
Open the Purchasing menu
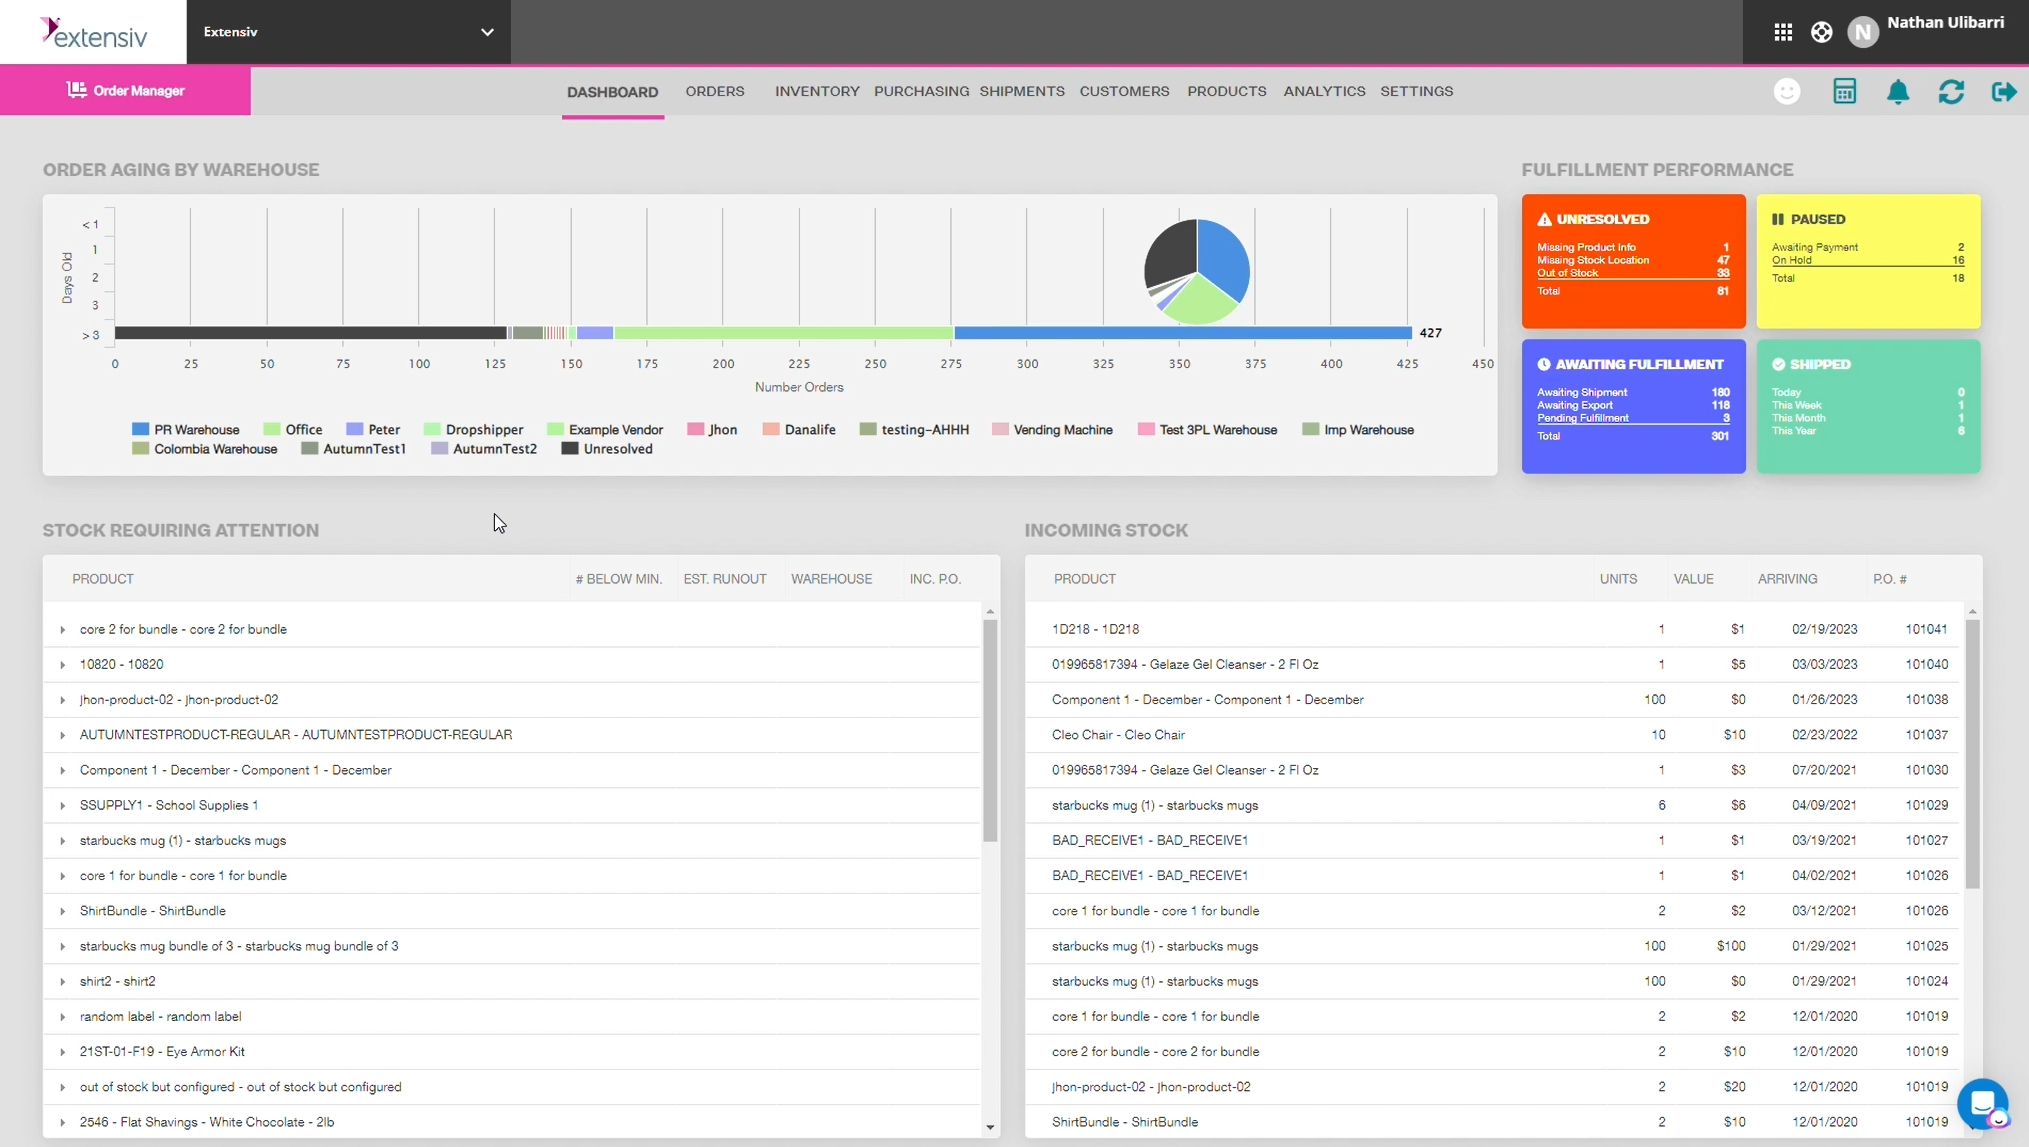pos(921,91)
